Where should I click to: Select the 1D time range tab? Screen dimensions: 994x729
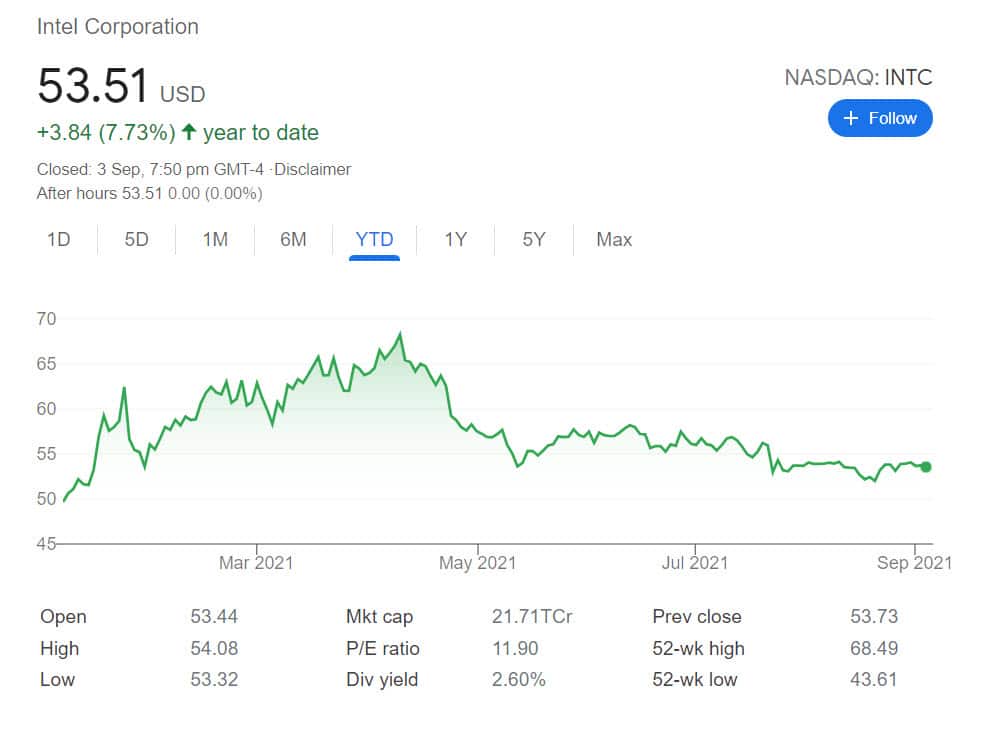tap(58, 240)
